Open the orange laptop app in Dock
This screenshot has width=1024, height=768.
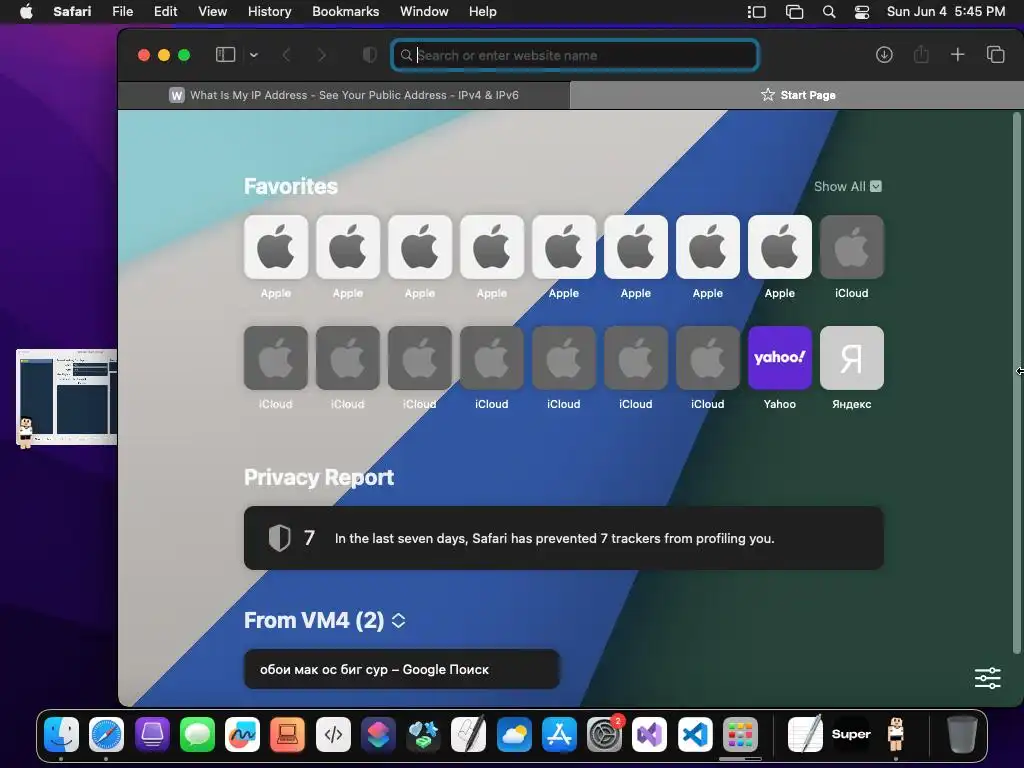pos(287,735)
